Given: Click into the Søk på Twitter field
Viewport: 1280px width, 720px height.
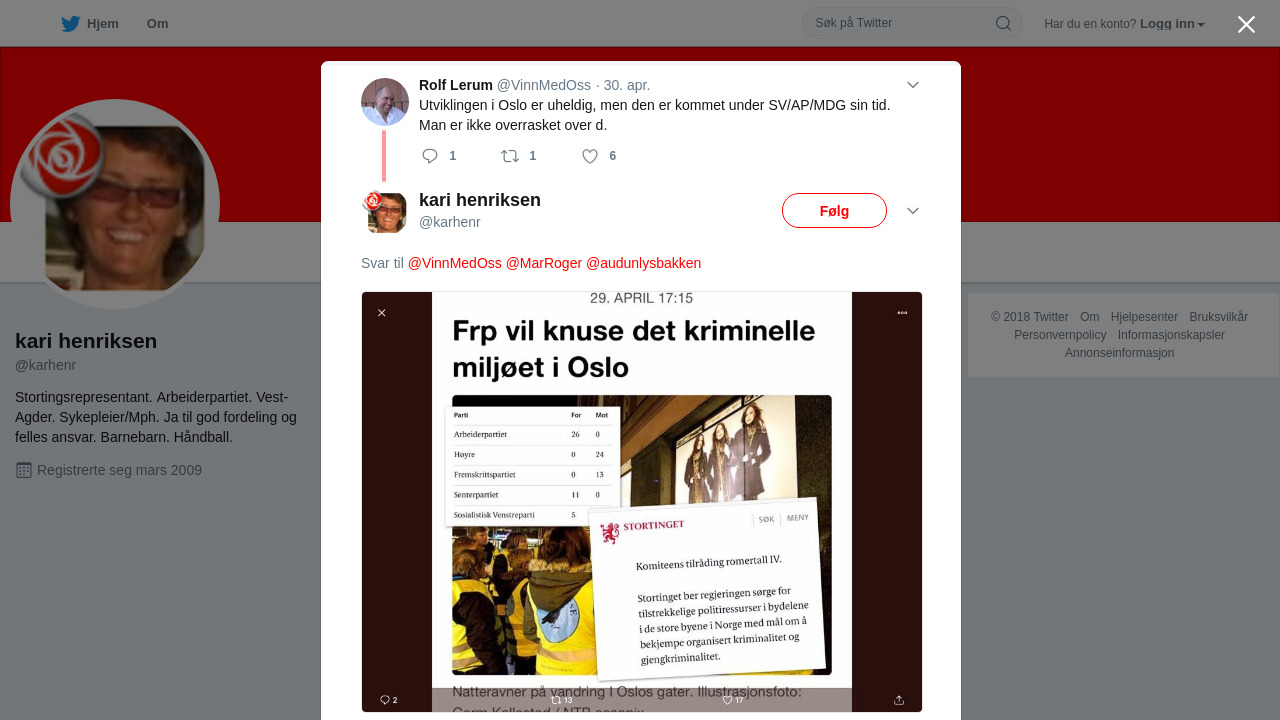Looking at the screenshot, I should 900,23.
